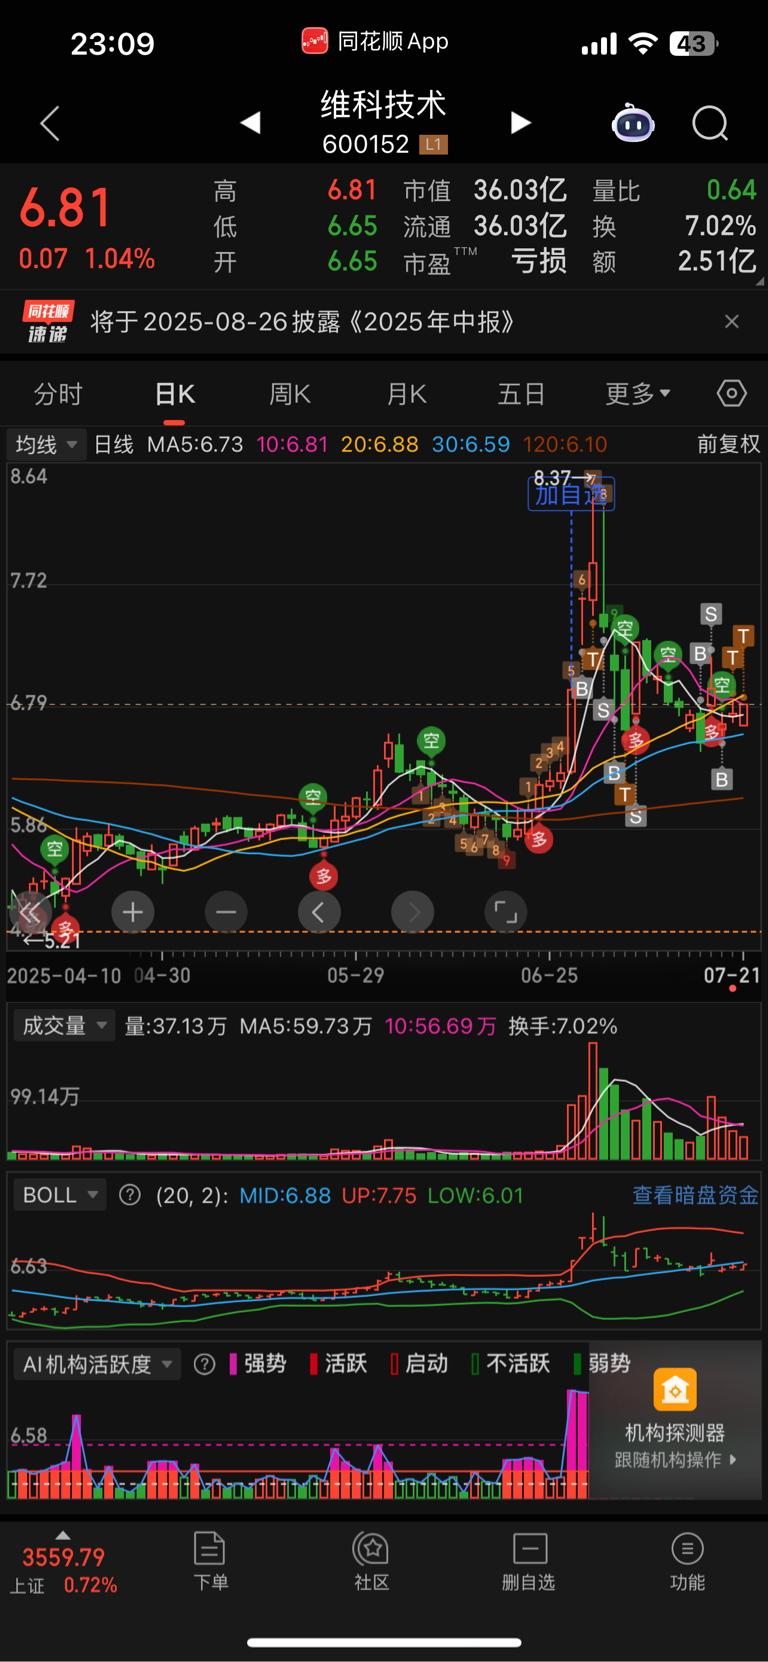Tap the 加自选 label on chart
This screenshot has height=1662, width=768.
point(571,494)
